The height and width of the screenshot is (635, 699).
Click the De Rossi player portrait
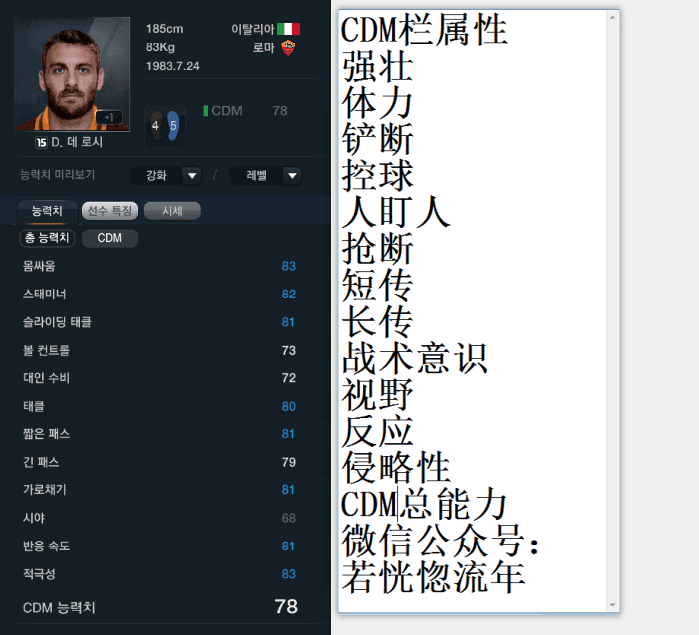click(72, 74)
